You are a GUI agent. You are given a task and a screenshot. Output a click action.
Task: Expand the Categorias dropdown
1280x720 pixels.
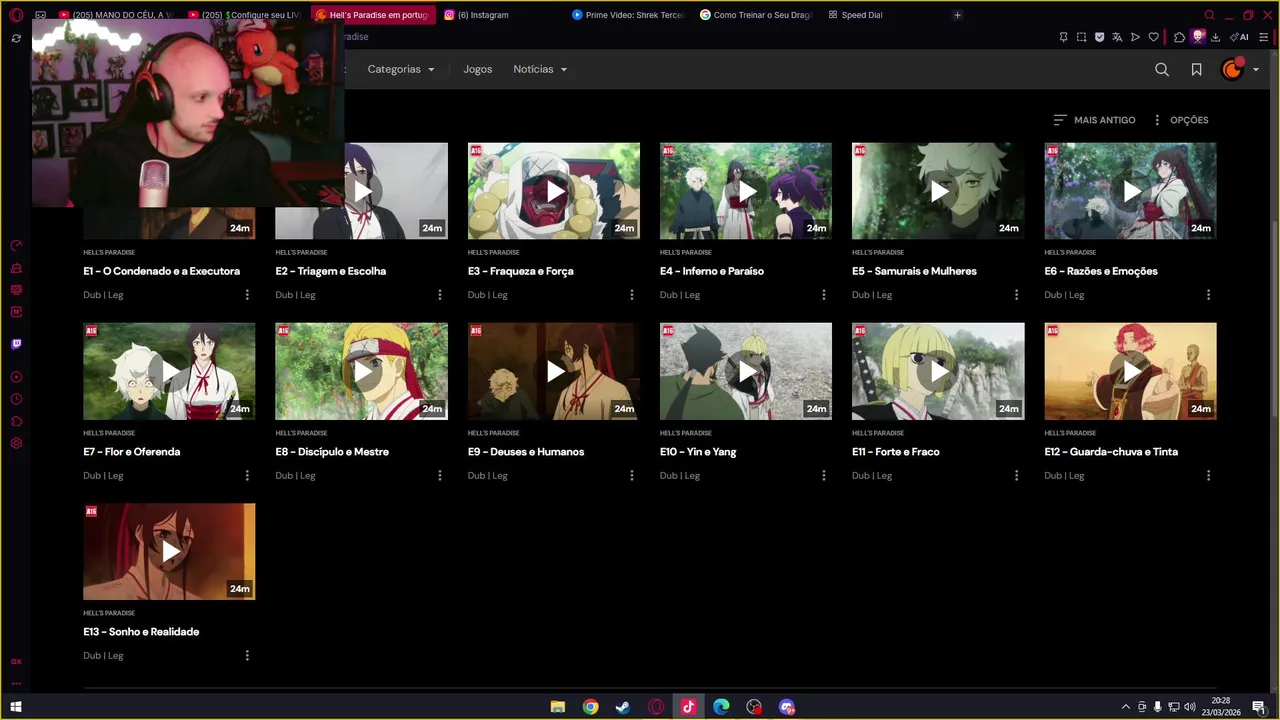pyautogui.click(x=401, y=69)
